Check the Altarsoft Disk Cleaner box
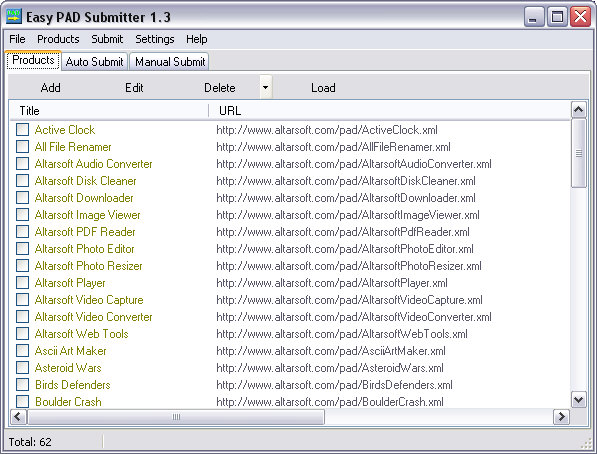This screenshot has width=597, height=454. pos(22,181)
